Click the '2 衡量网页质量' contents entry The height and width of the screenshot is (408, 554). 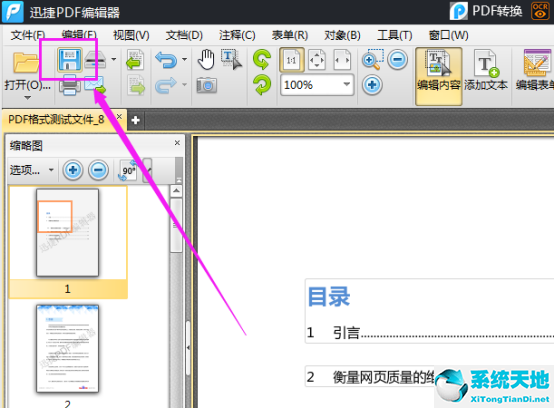click(x=371, y=377)
